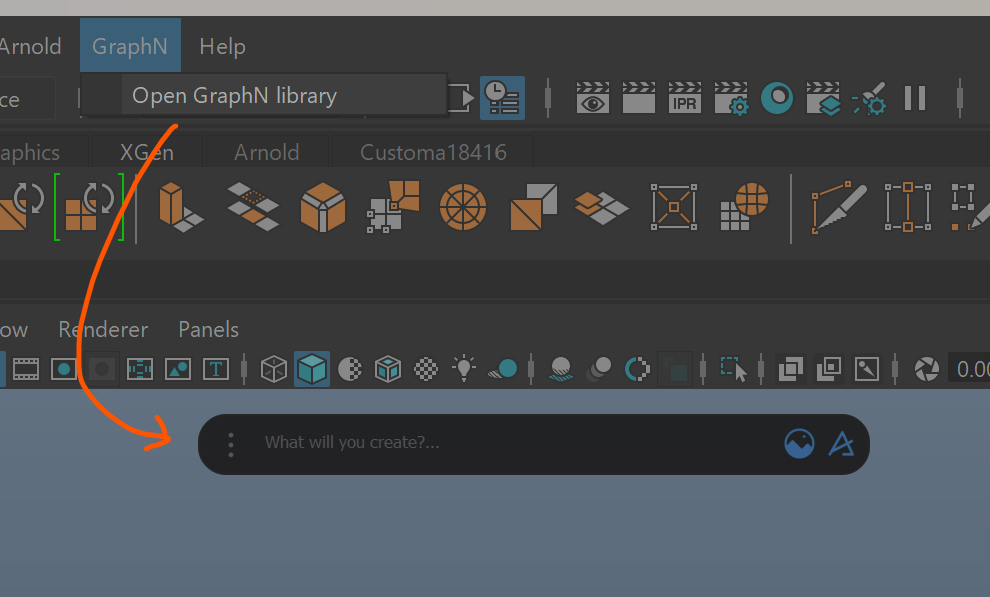Open Render Settings clapperboard with gear
Viewport: 990px width, 597px height.
pyautogui.click(x=731, y=98)
